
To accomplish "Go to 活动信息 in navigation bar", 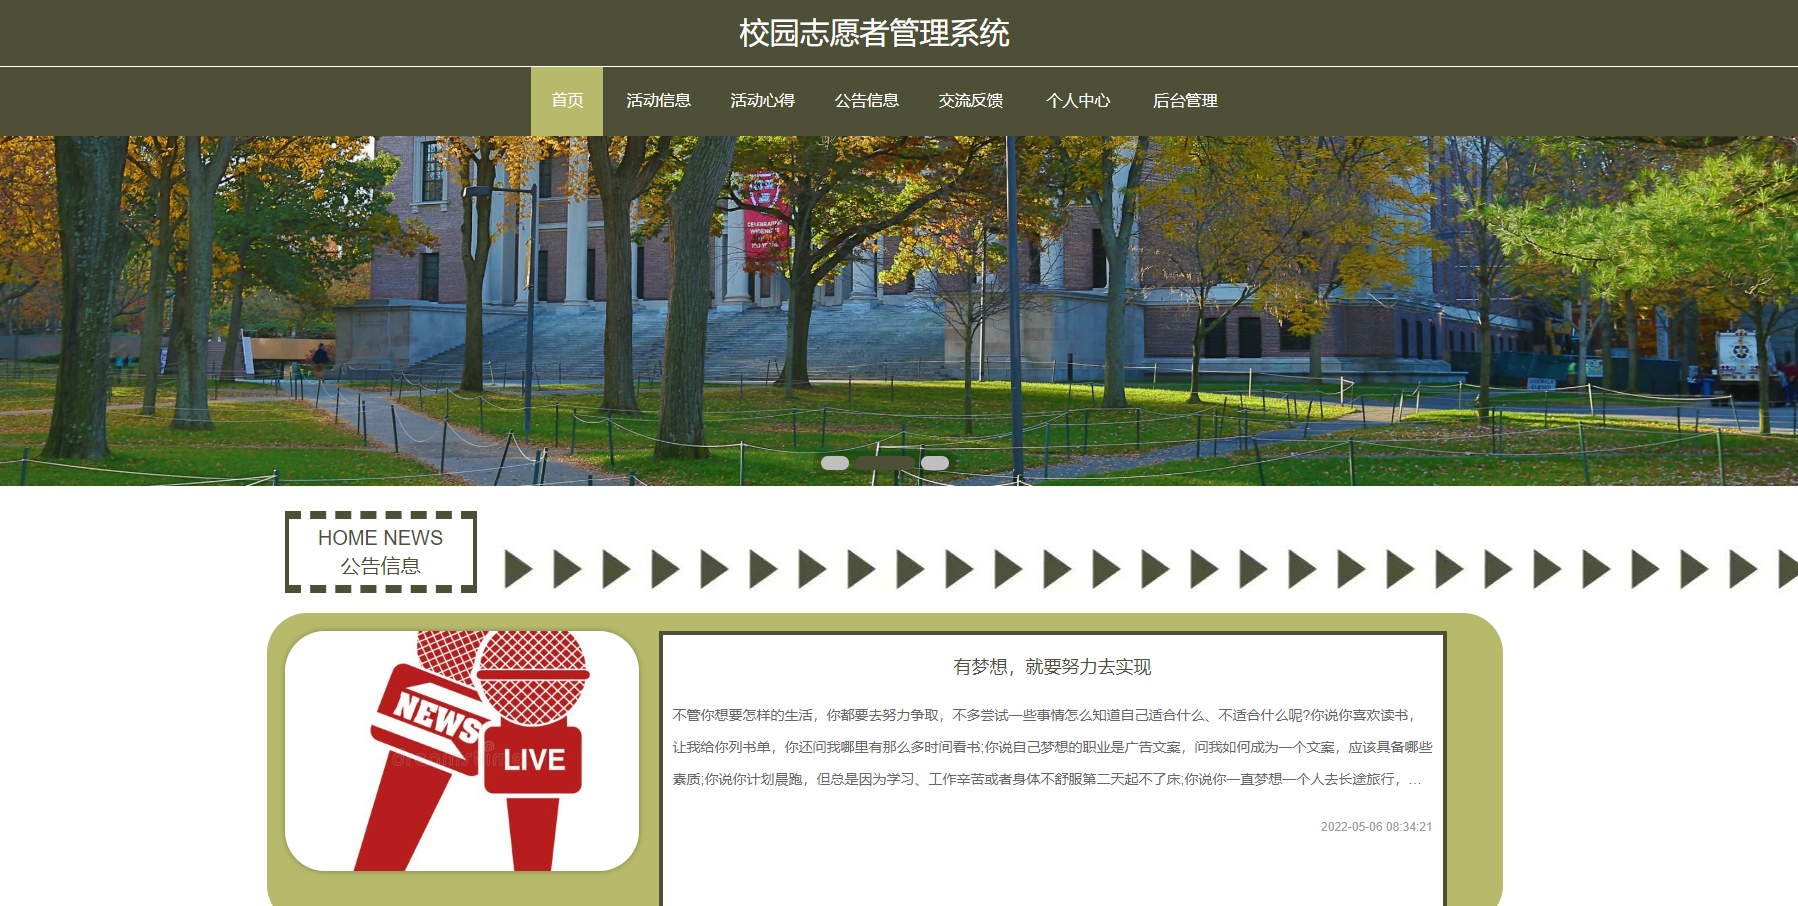I will pos(658,101).
